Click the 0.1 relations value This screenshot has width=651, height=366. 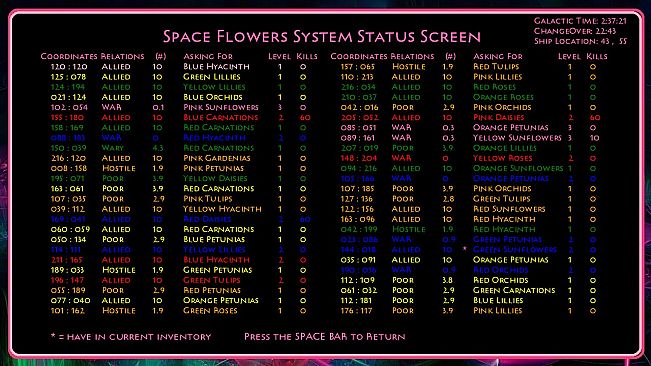[x=158, y=107]
